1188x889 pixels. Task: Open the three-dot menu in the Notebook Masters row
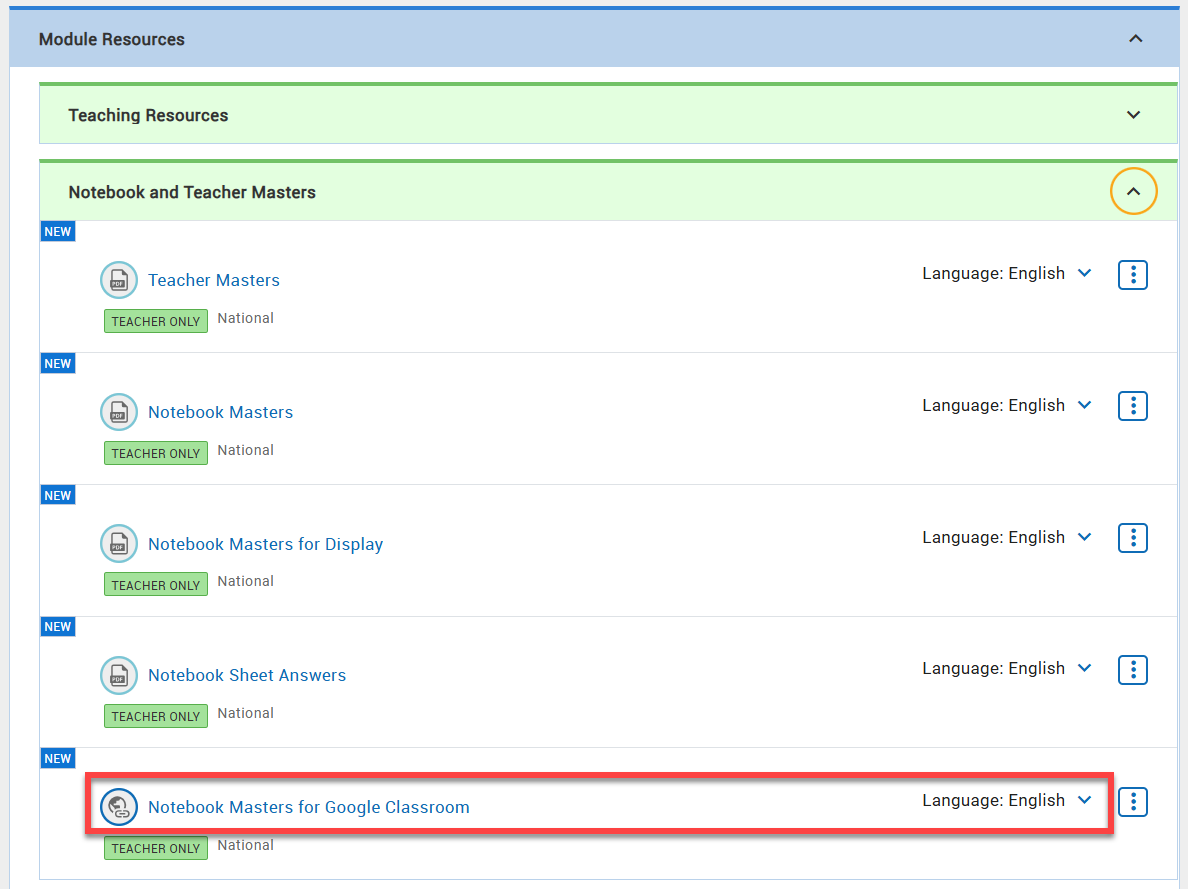pos(1133,406)
